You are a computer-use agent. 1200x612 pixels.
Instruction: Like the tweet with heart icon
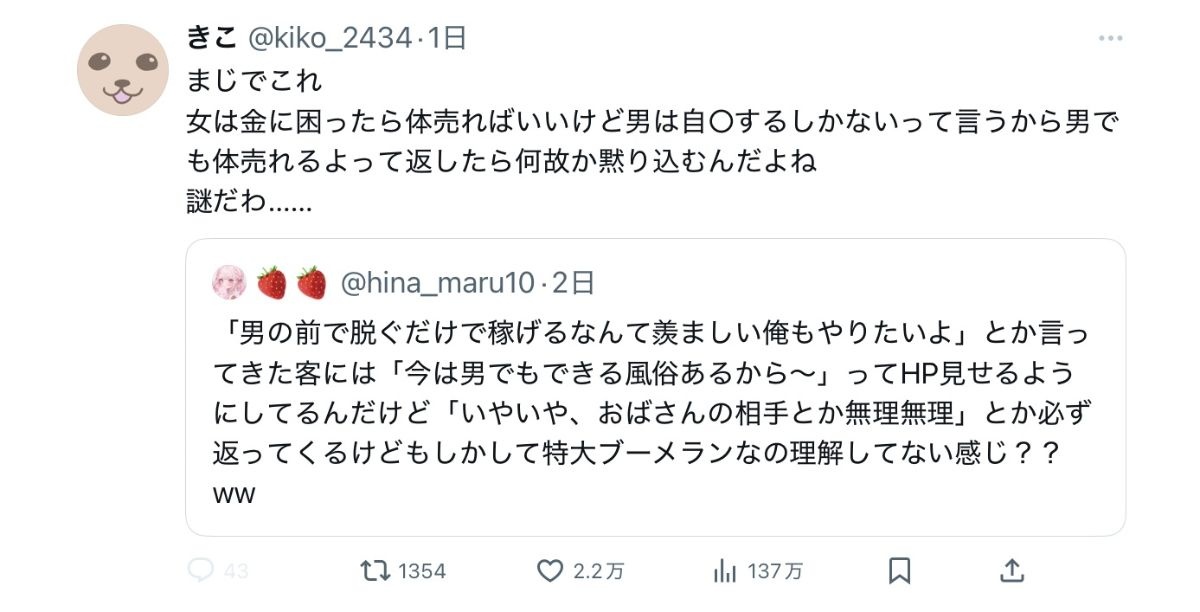point(550,571)
